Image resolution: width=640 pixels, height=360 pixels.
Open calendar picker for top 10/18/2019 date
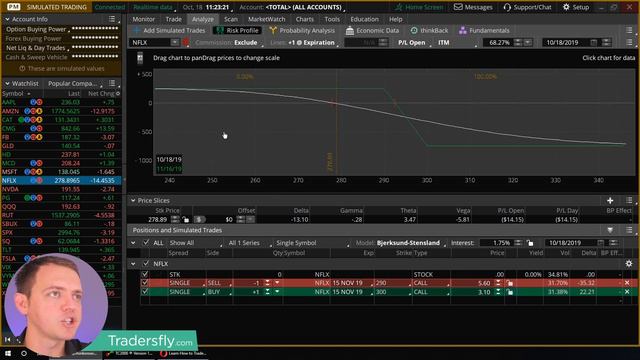pyautogui.click(x=594, y=42)
